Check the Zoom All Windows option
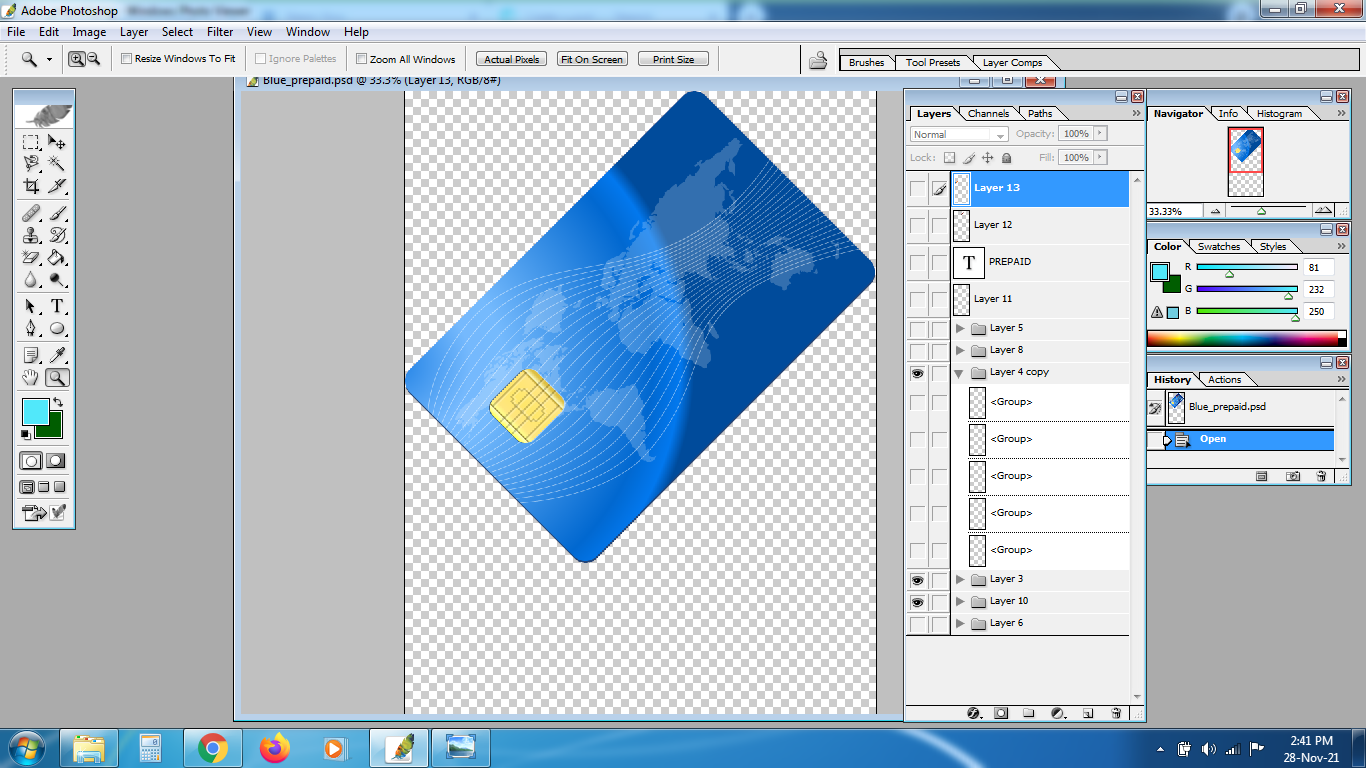The image size is (1366, 768). pos(362,59)
